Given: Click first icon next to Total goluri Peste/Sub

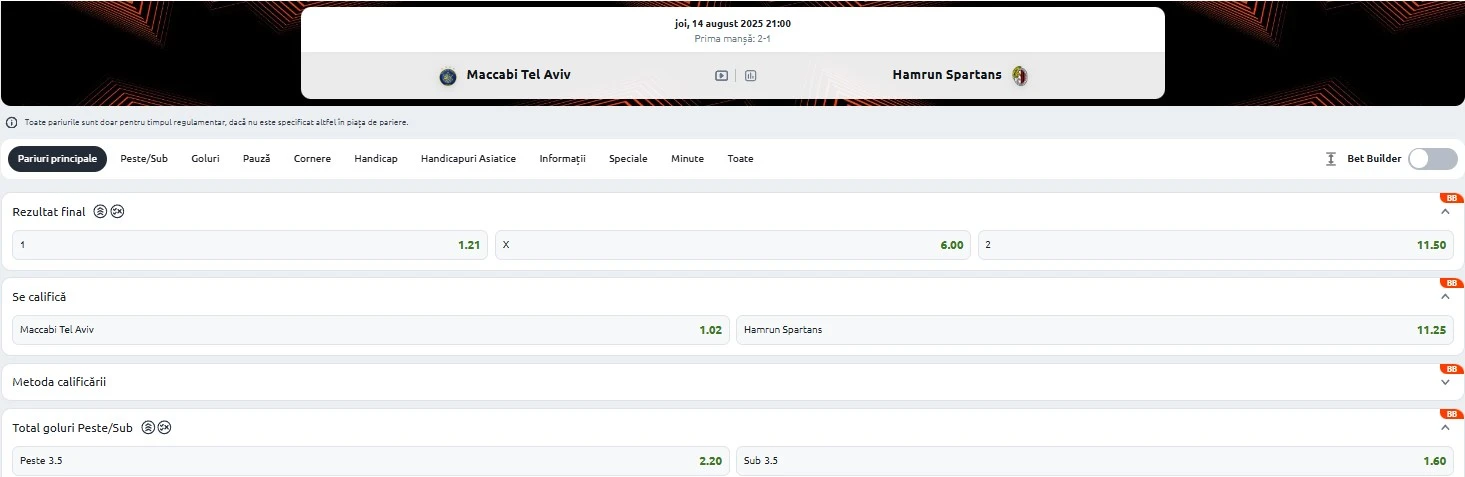Looking at the screenshot, I should pyautogui.click(x=148, y=427).
